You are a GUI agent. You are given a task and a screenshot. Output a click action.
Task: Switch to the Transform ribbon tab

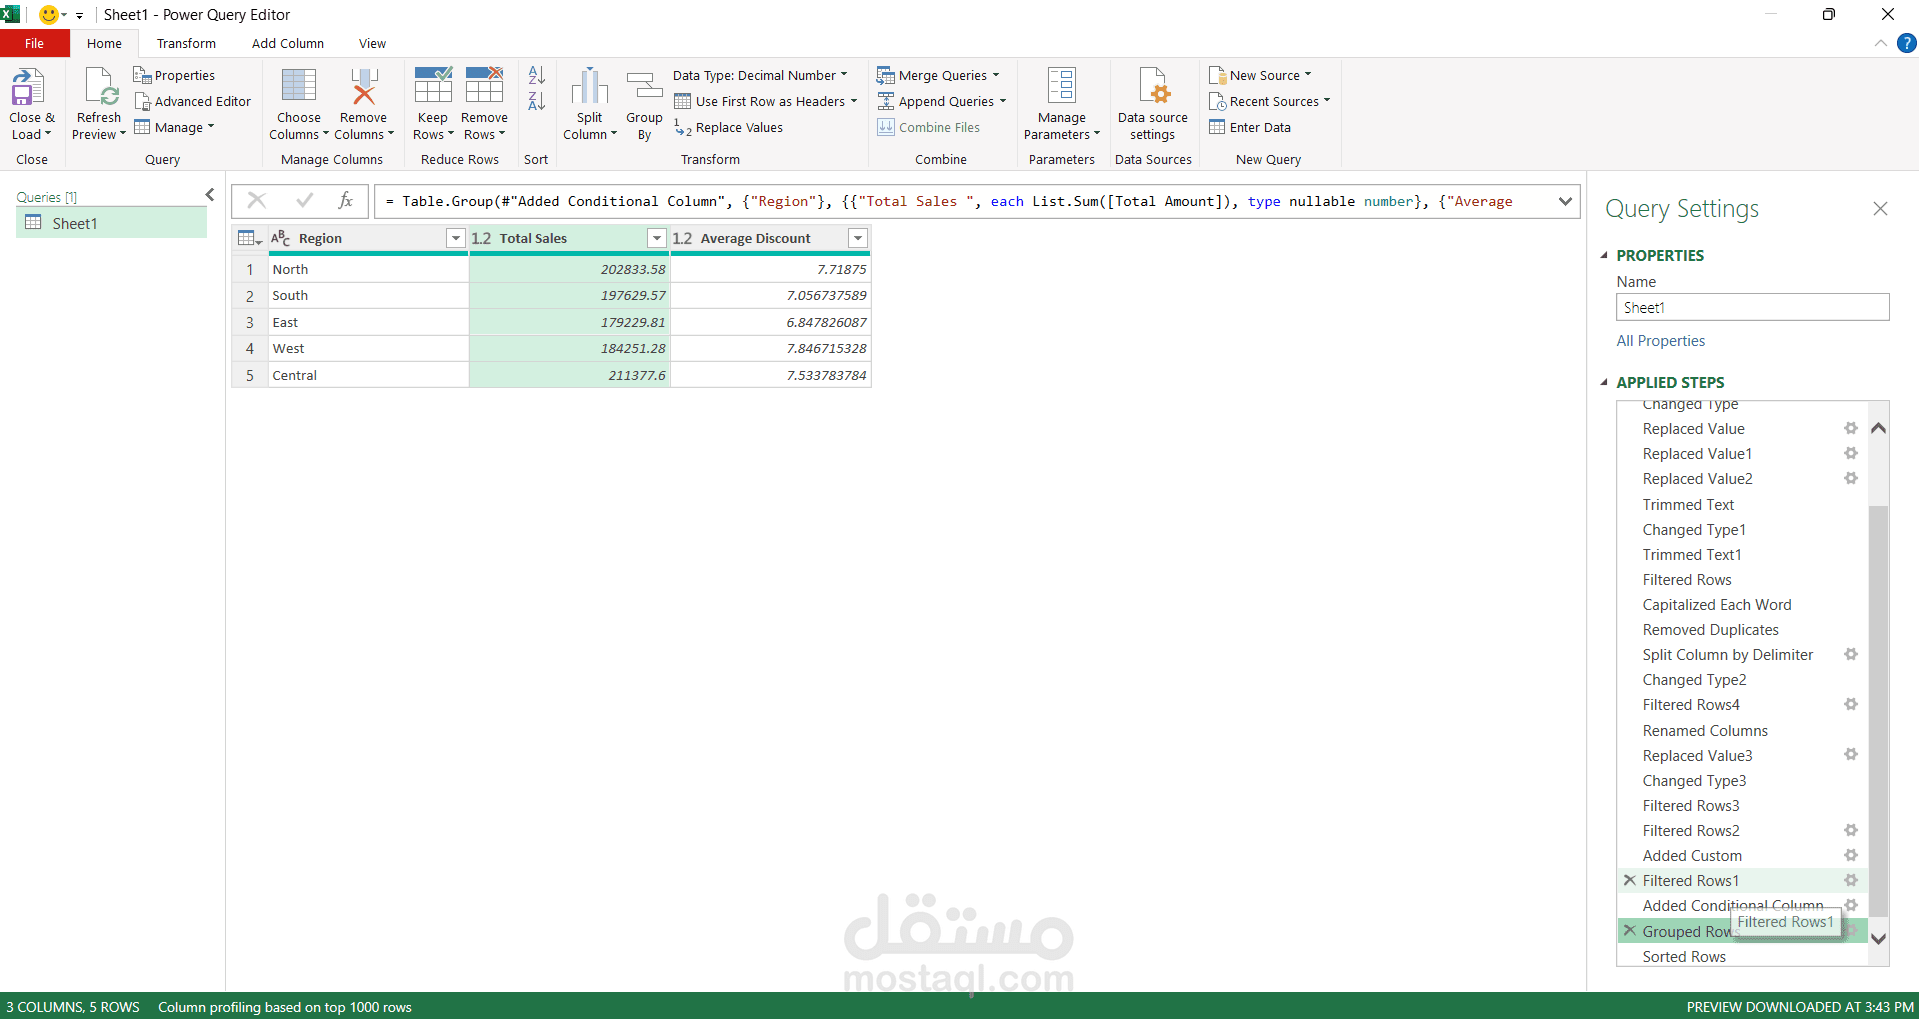186,43
